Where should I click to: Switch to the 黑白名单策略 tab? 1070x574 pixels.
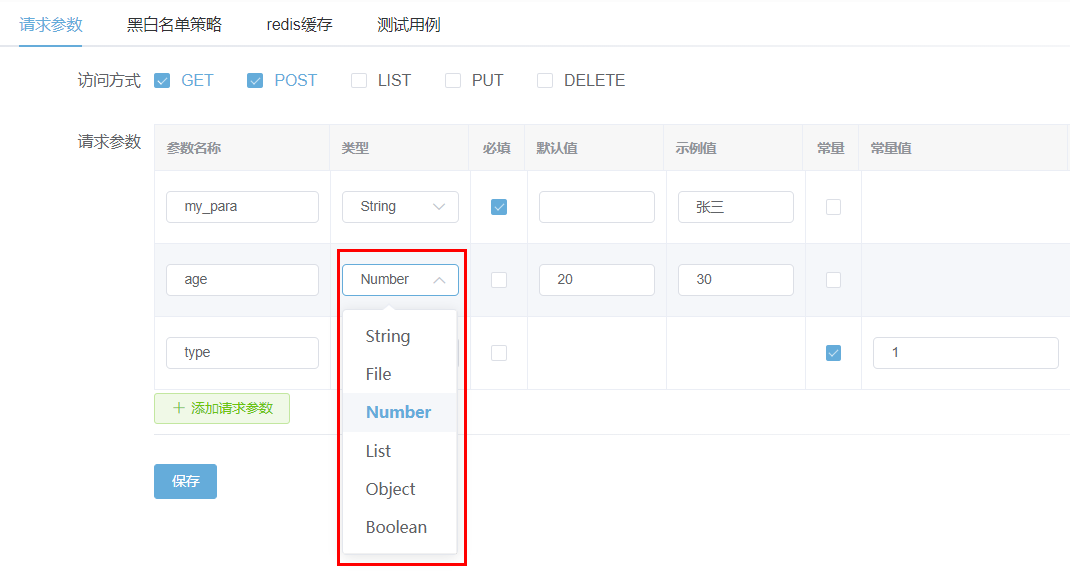click(174, 25)
